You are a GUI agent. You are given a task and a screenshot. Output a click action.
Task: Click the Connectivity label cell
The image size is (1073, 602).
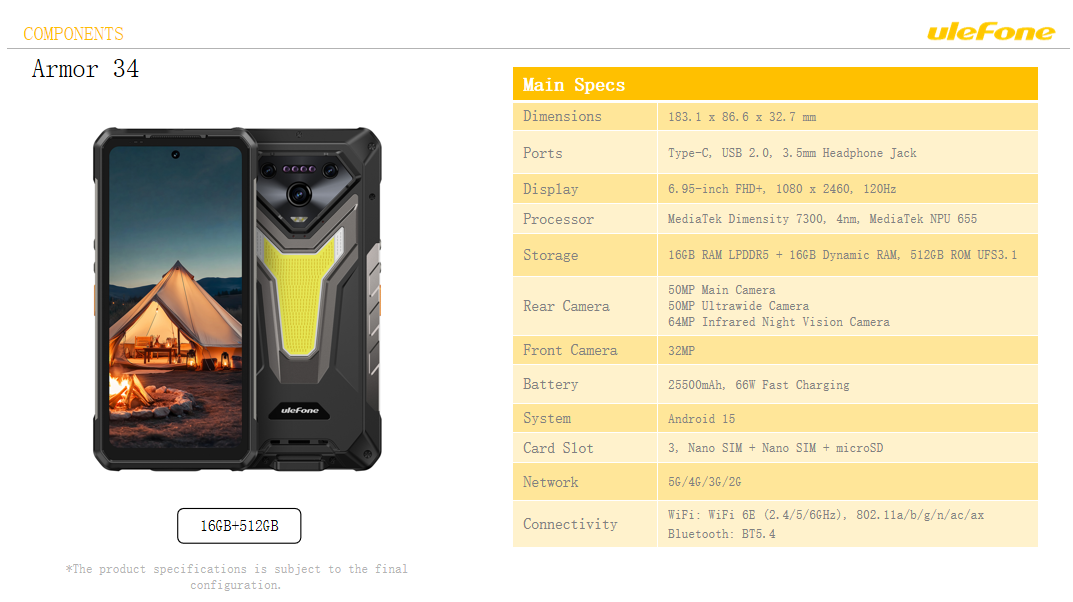click(x=585, y=524)
